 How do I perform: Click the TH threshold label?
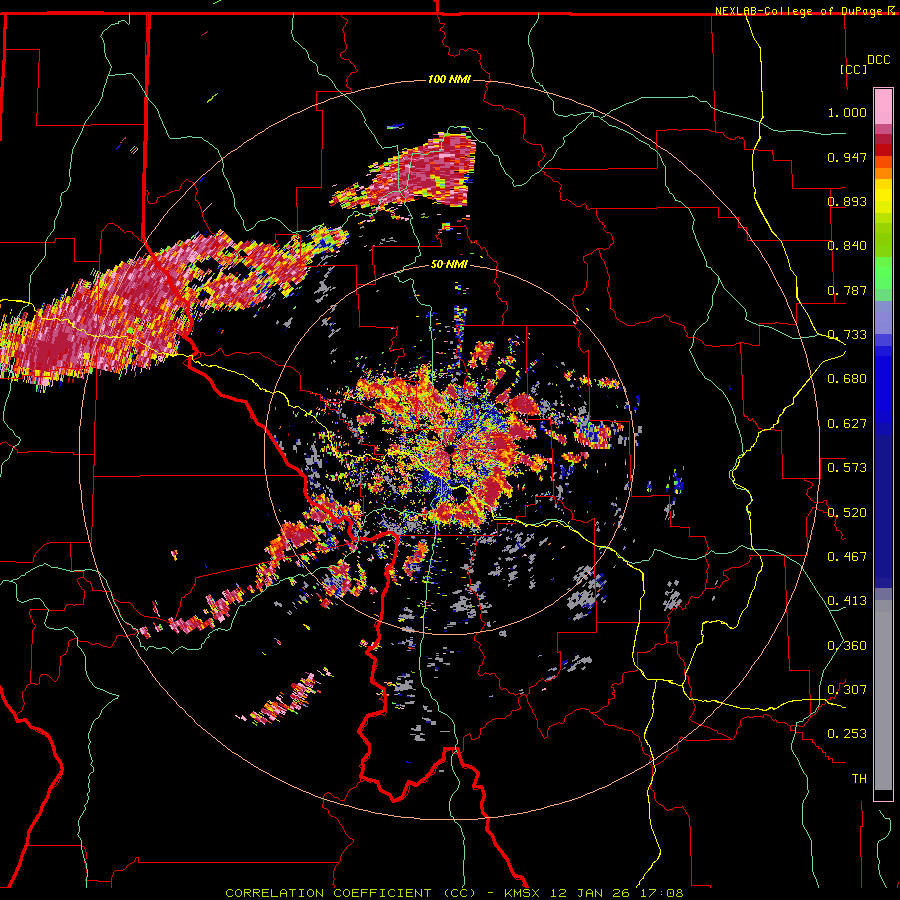[x=859, y=779]
